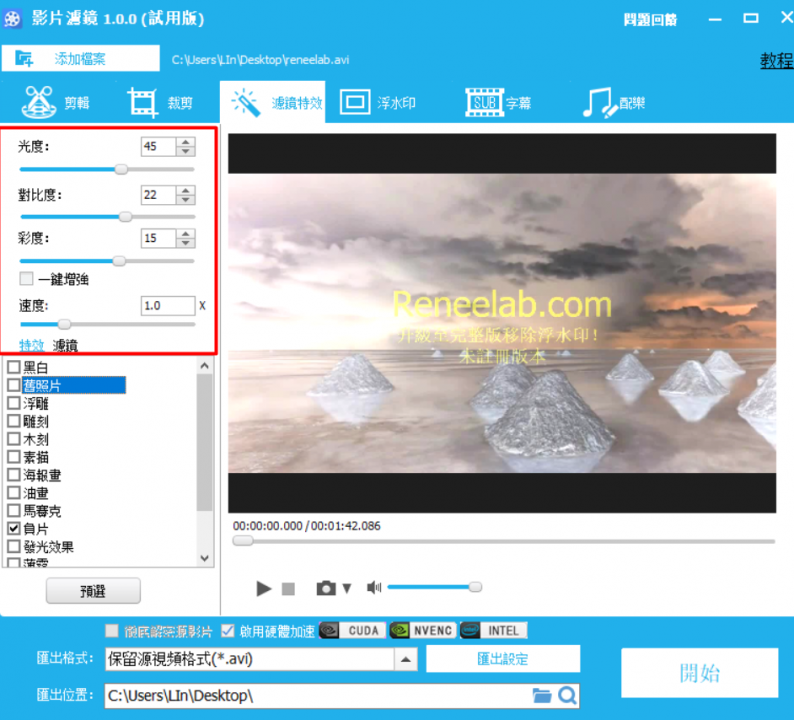Open the 教程 tutorial link
The height and width of the screenshot is (720, 794).
[x=777, y=61]
